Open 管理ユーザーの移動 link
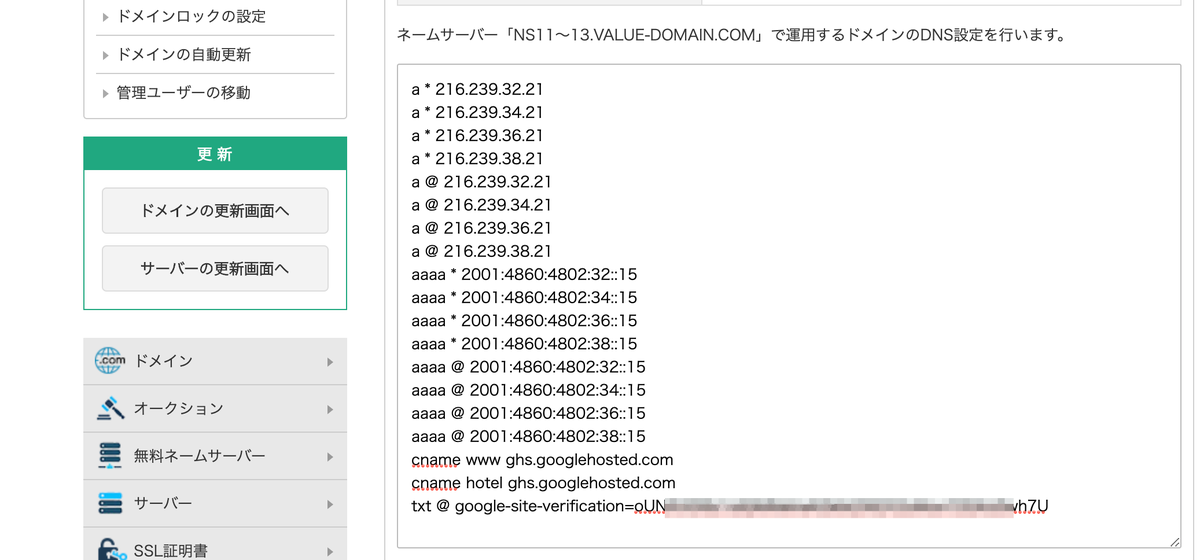The image size is (1200, 560). (x=184, y=93)
